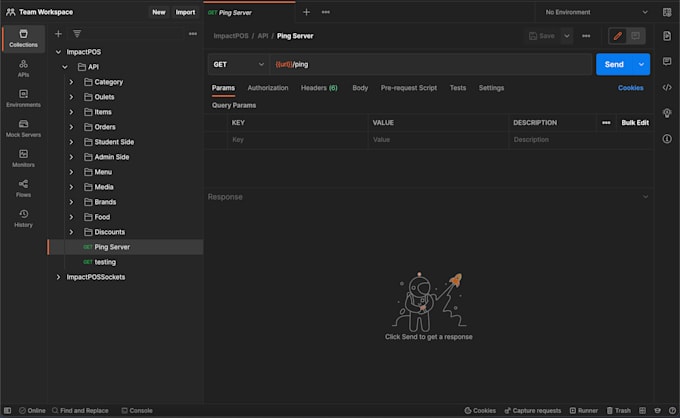Select the Ping Server request tab

pyautogui.click(x=249, y=13)
